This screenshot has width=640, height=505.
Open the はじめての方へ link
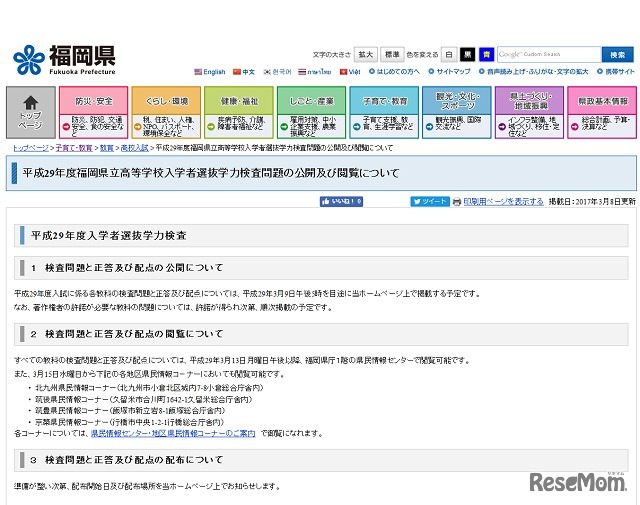click(x=398, y=72)
